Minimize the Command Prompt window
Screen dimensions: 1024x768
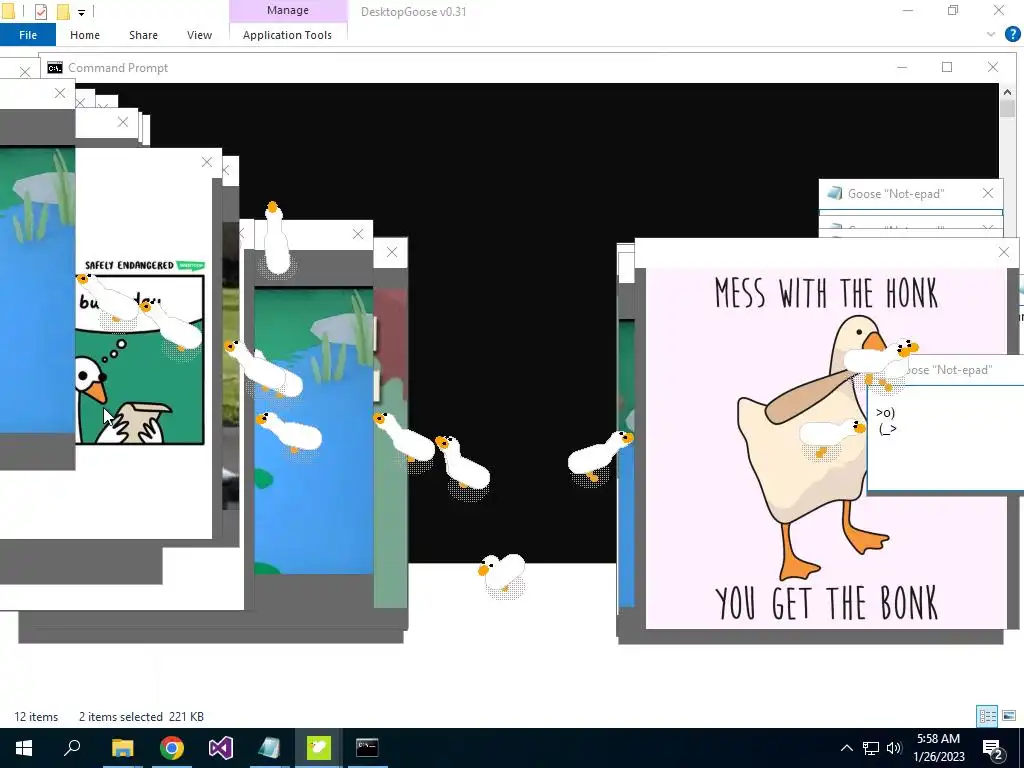pyautogui.click(x=902, y=67)
